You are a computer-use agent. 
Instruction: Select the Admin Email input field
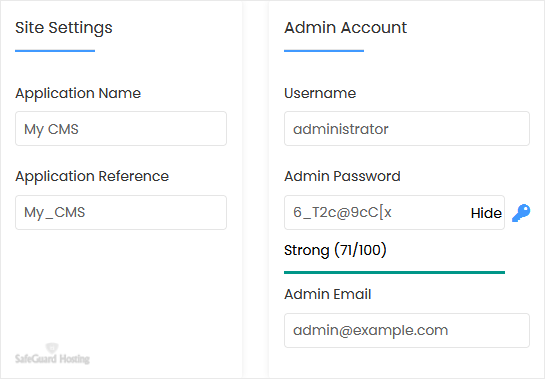[x=407, y=330]
